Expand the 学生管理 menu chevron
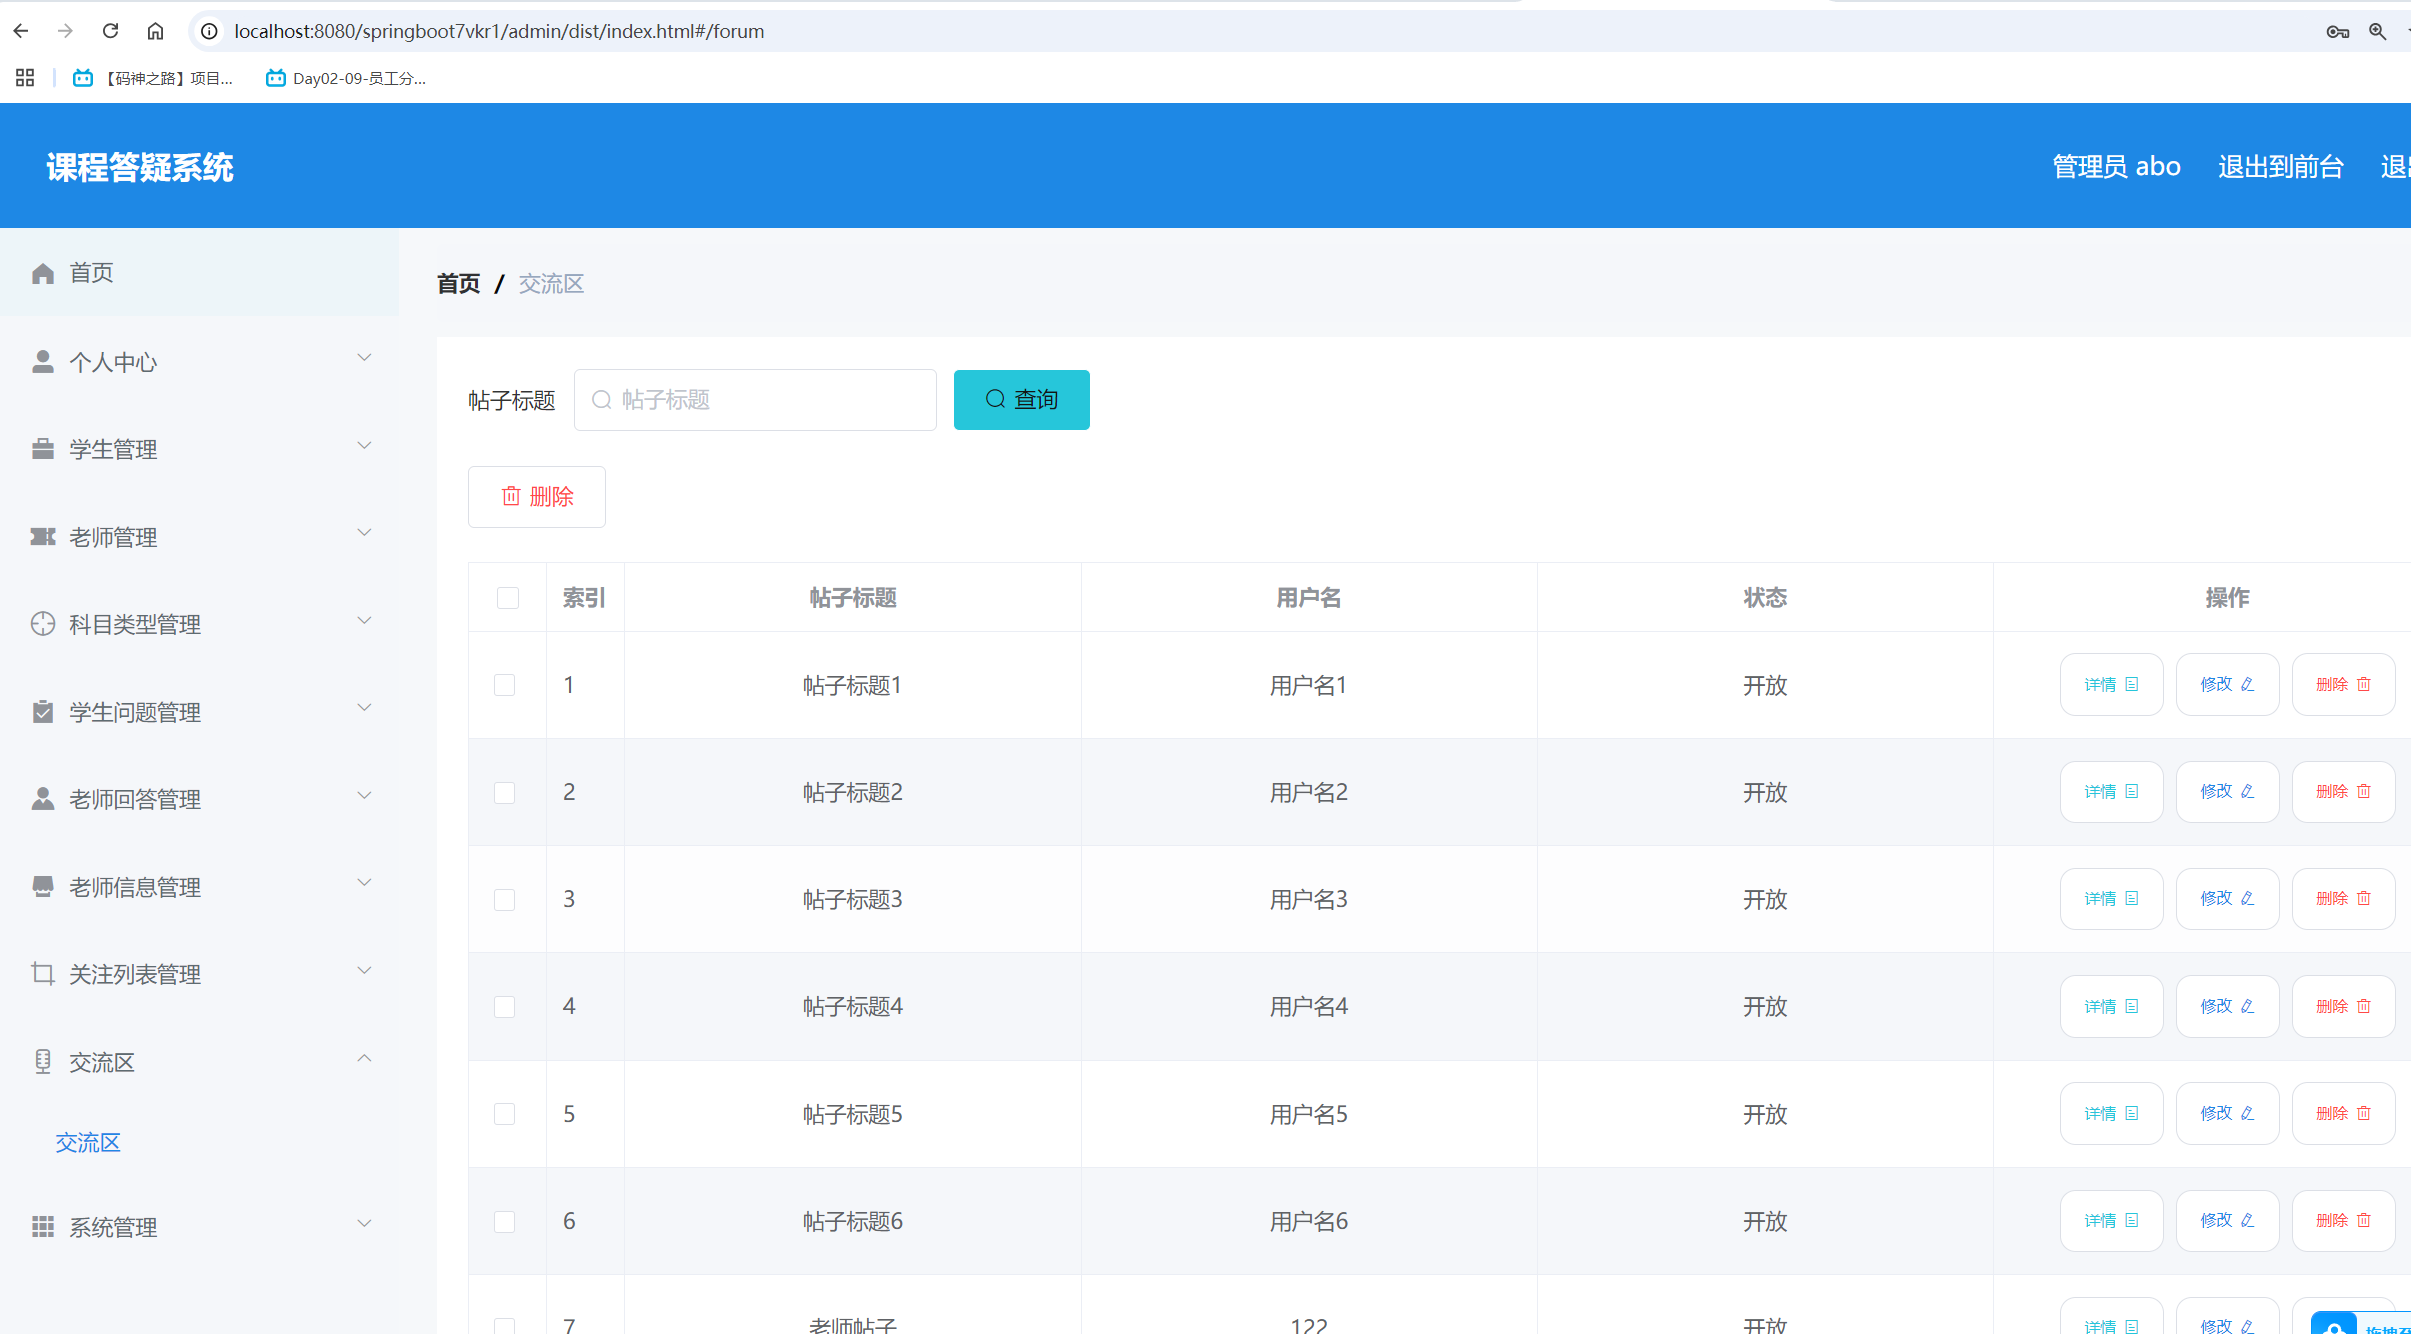The image size is (2411, 1334). [364, 446]
